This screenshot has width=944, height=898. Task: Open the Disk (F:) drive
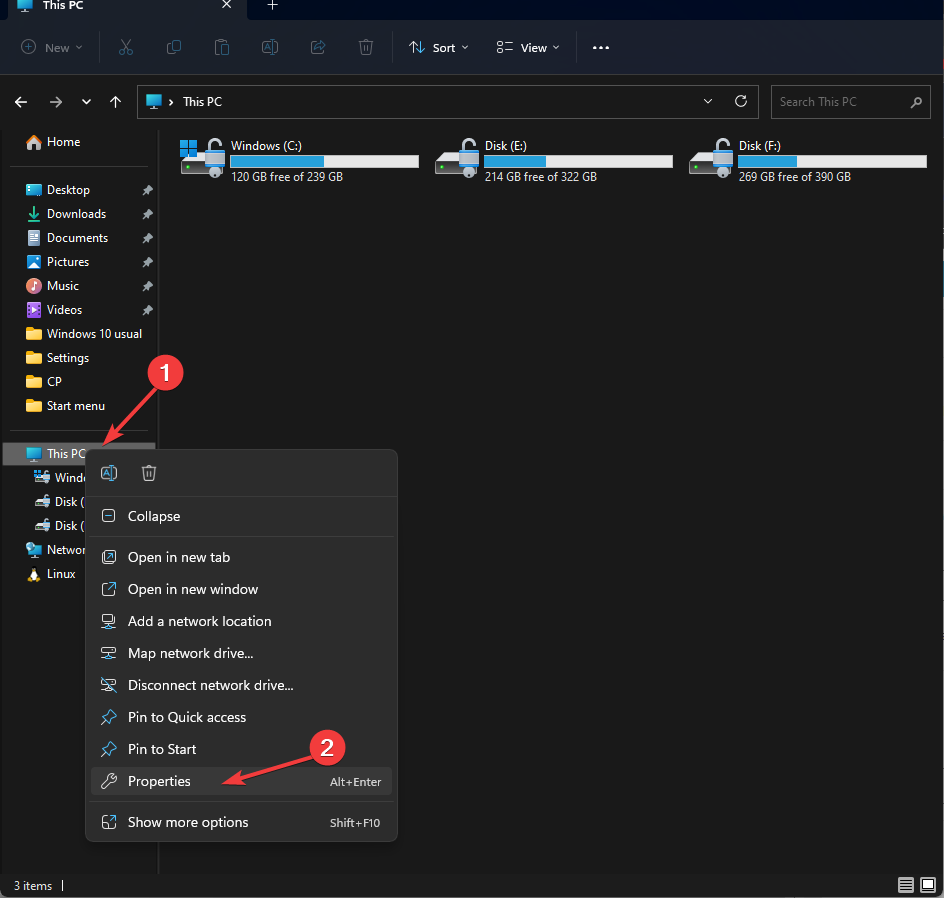pos(807,159)
